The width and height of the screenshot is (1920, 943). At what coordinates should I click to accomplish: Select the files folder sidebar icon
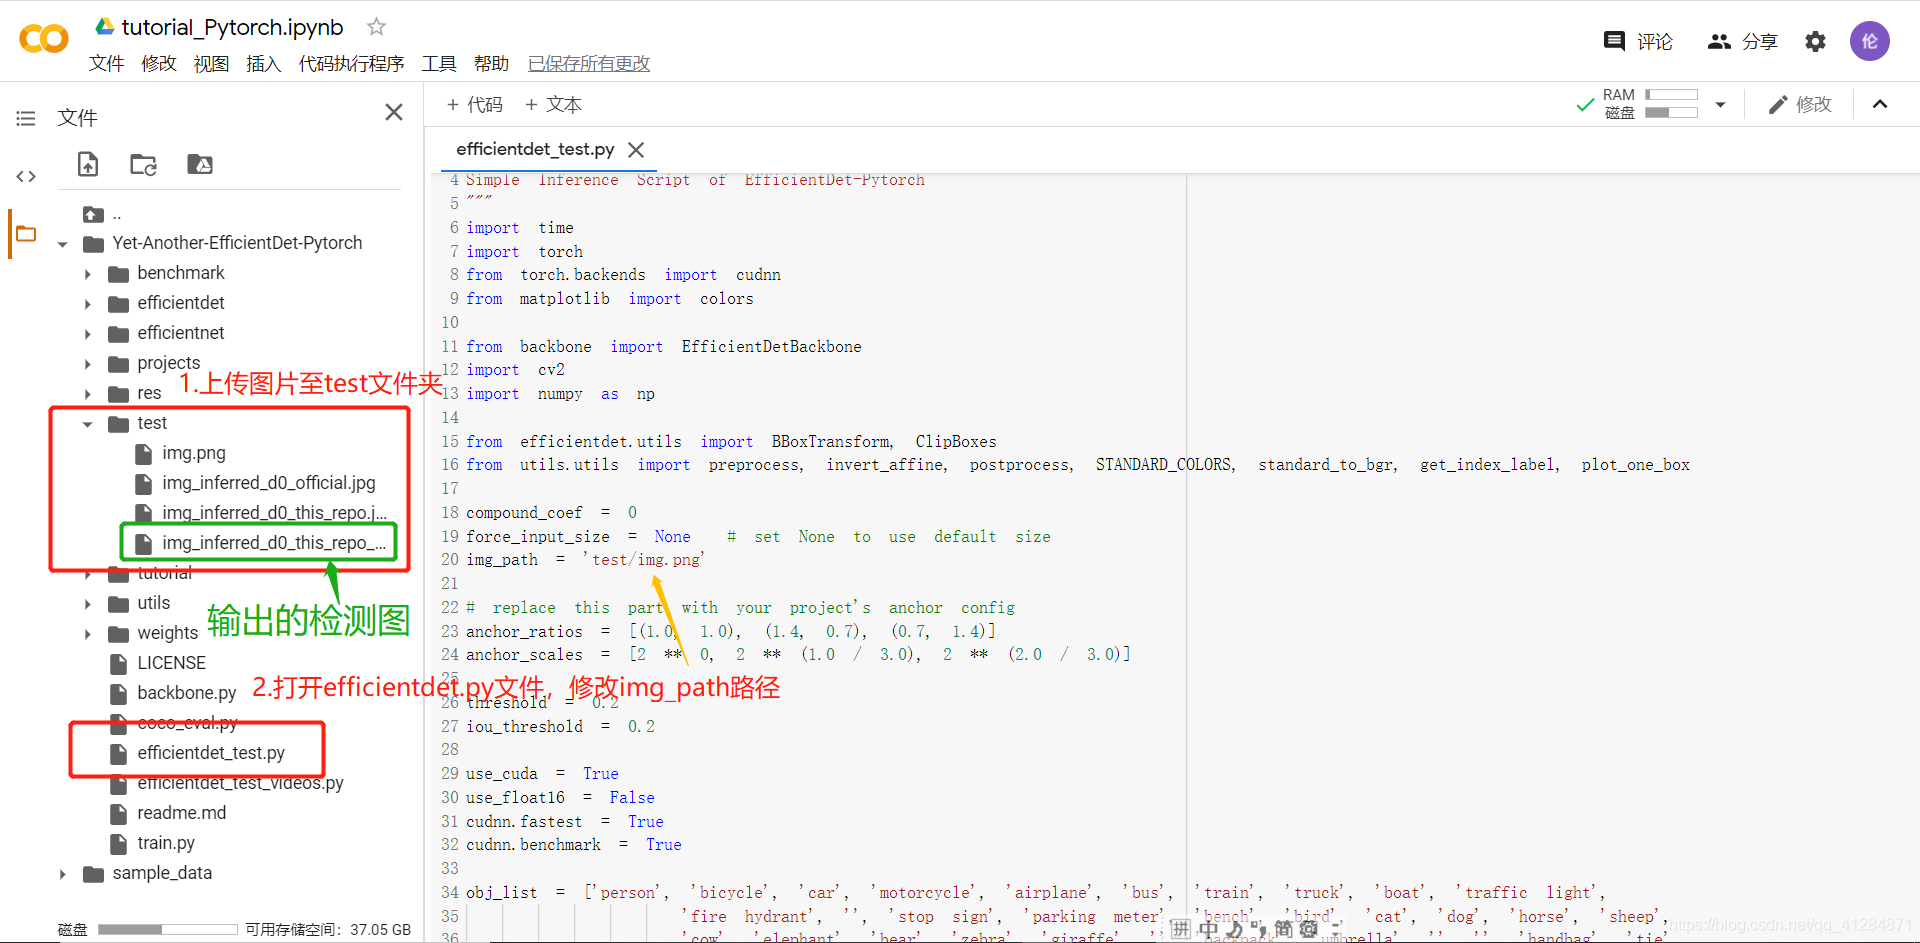[26, 234]
